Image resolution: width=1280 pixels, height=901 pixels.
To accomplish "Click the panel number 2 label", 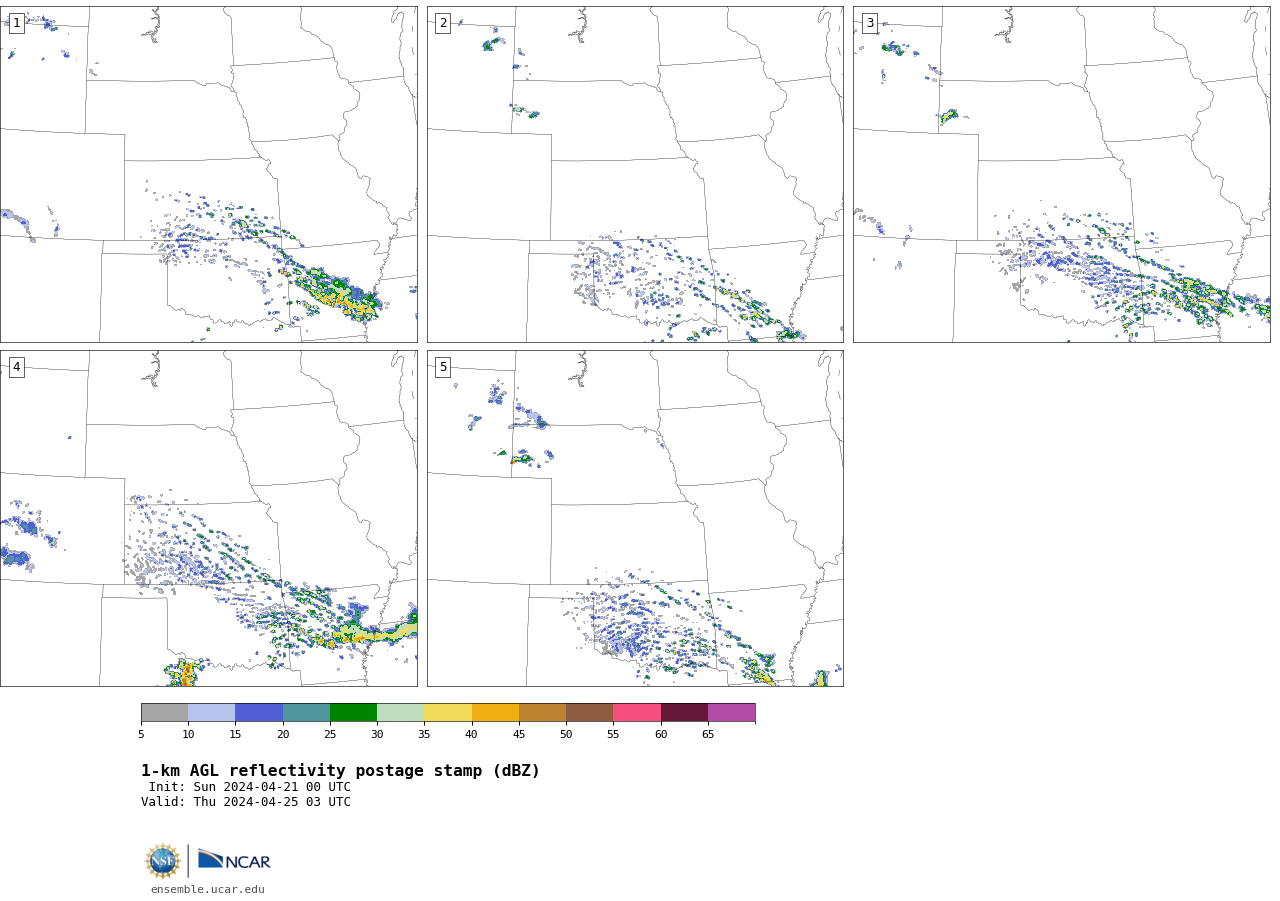I will (x=443, y=23).
